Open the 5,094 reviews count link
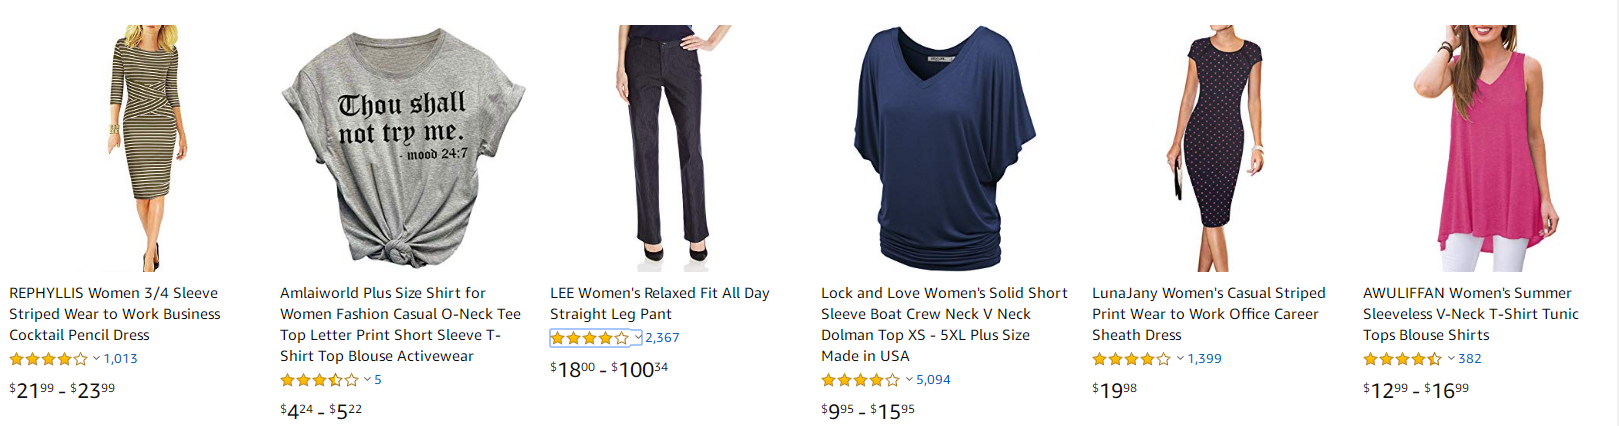The width and height of the screenshot is (1619, 426). (933, 380)
